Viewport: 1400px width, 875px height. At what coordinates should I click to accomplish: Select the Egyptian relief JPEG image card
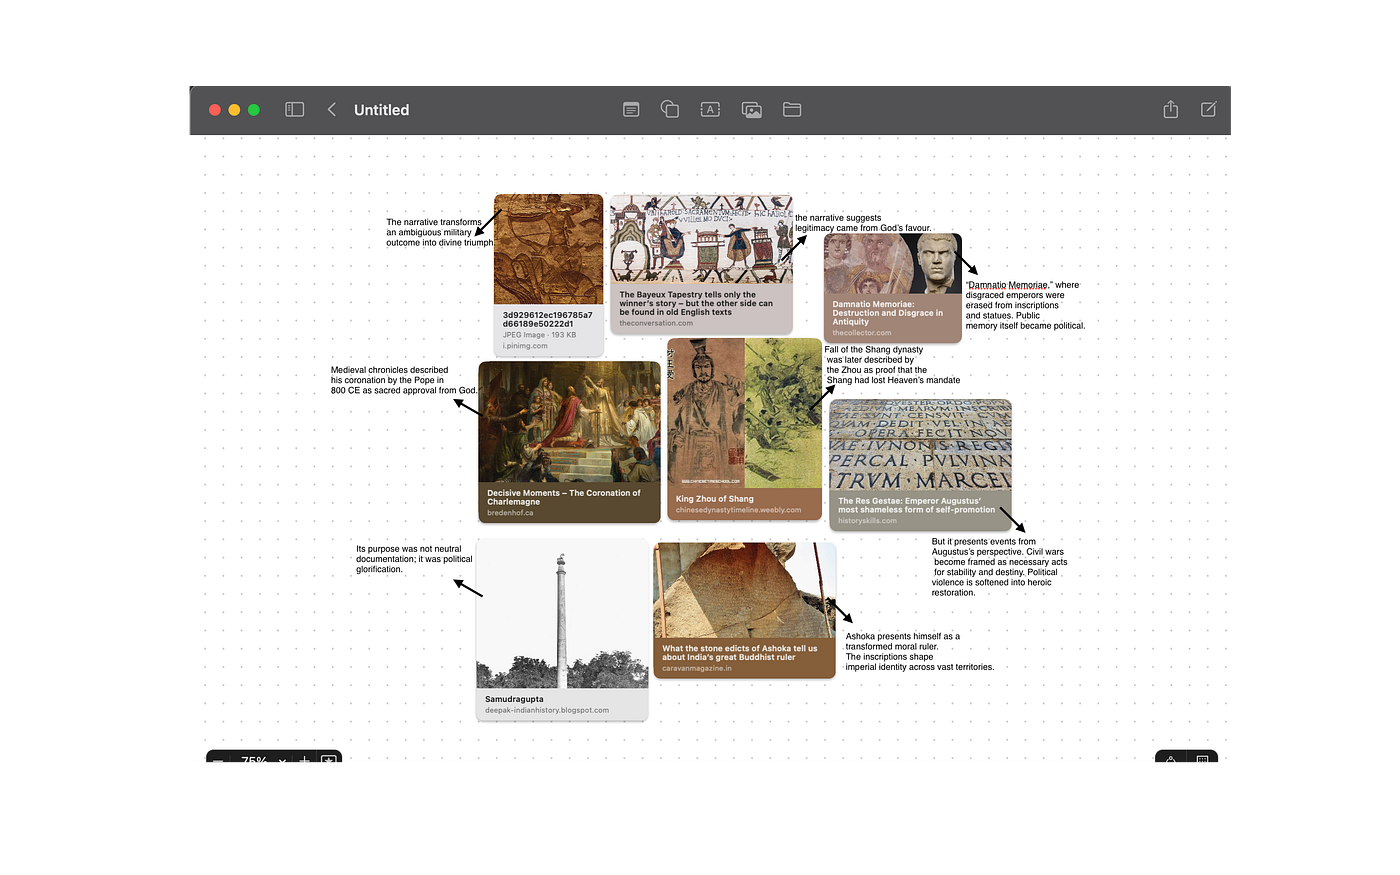549,275
